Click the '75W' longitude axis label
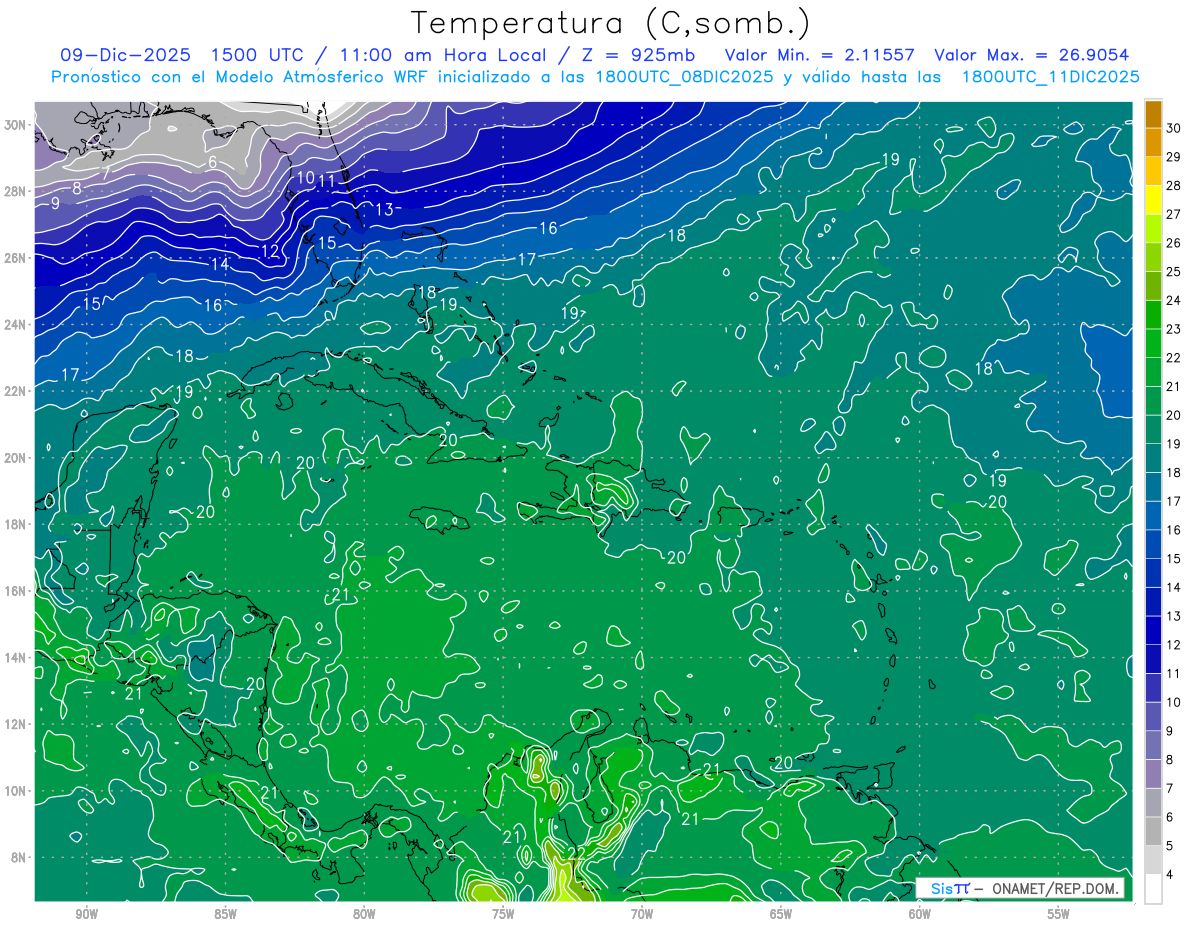The height and width of the screenshot is (927, 1200). coord(503,915)
